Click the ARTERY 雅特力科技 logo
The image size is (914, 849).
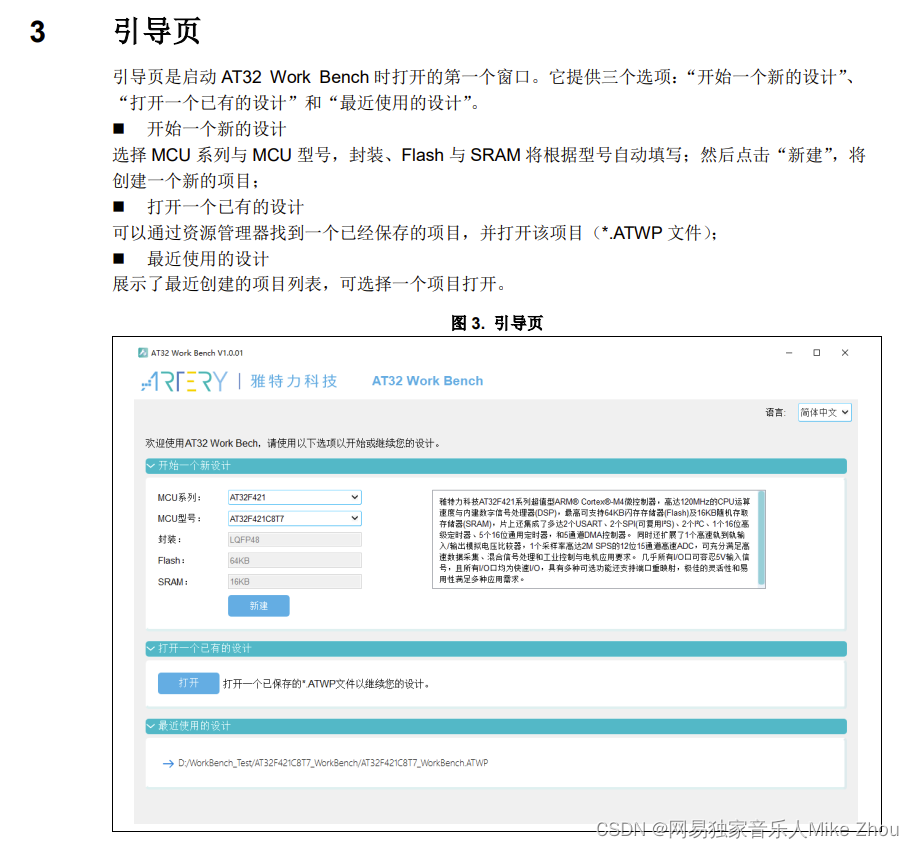(230, 381)
